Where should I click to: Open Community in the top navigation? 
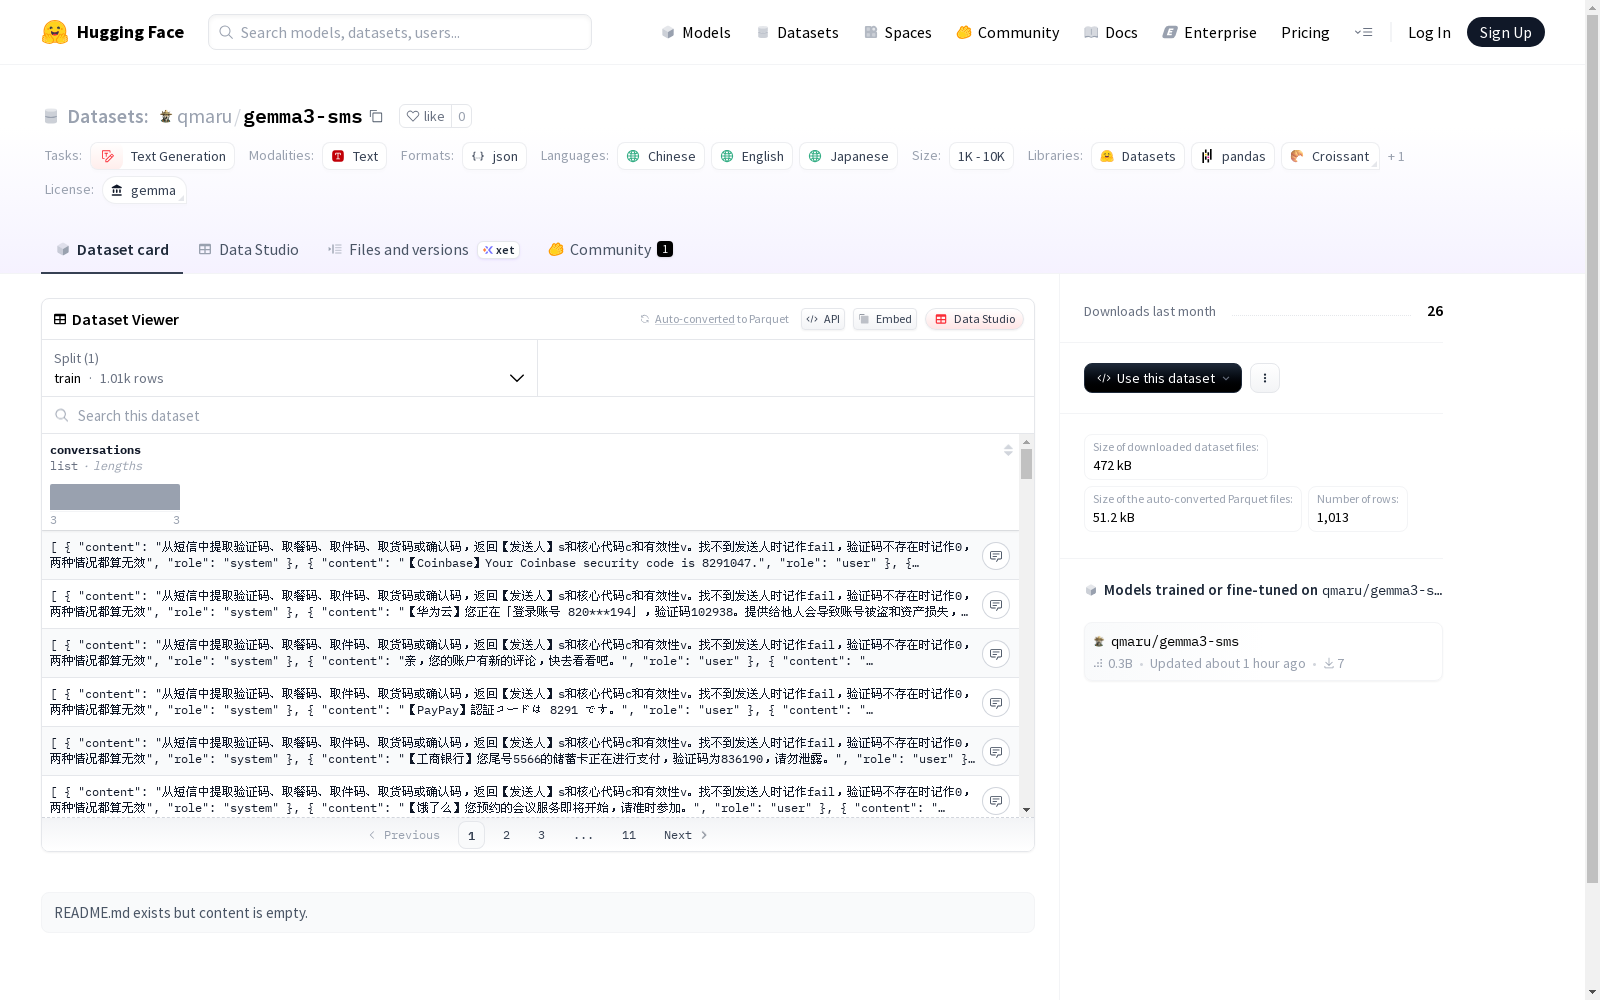tap(1007, 32)
